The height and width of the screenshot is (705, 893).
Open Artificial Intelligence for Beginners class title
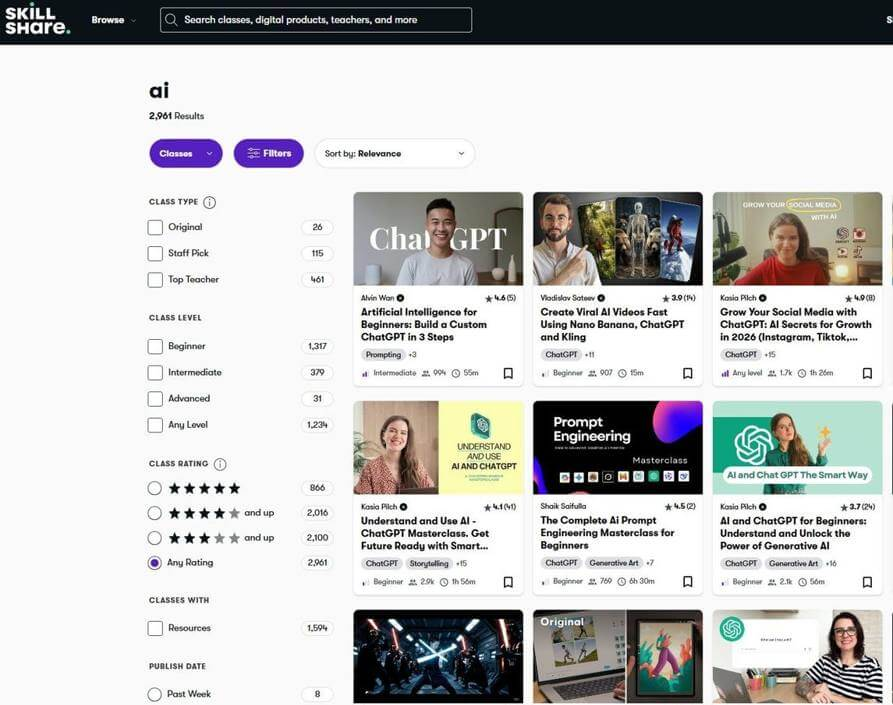tap(424, 325)
